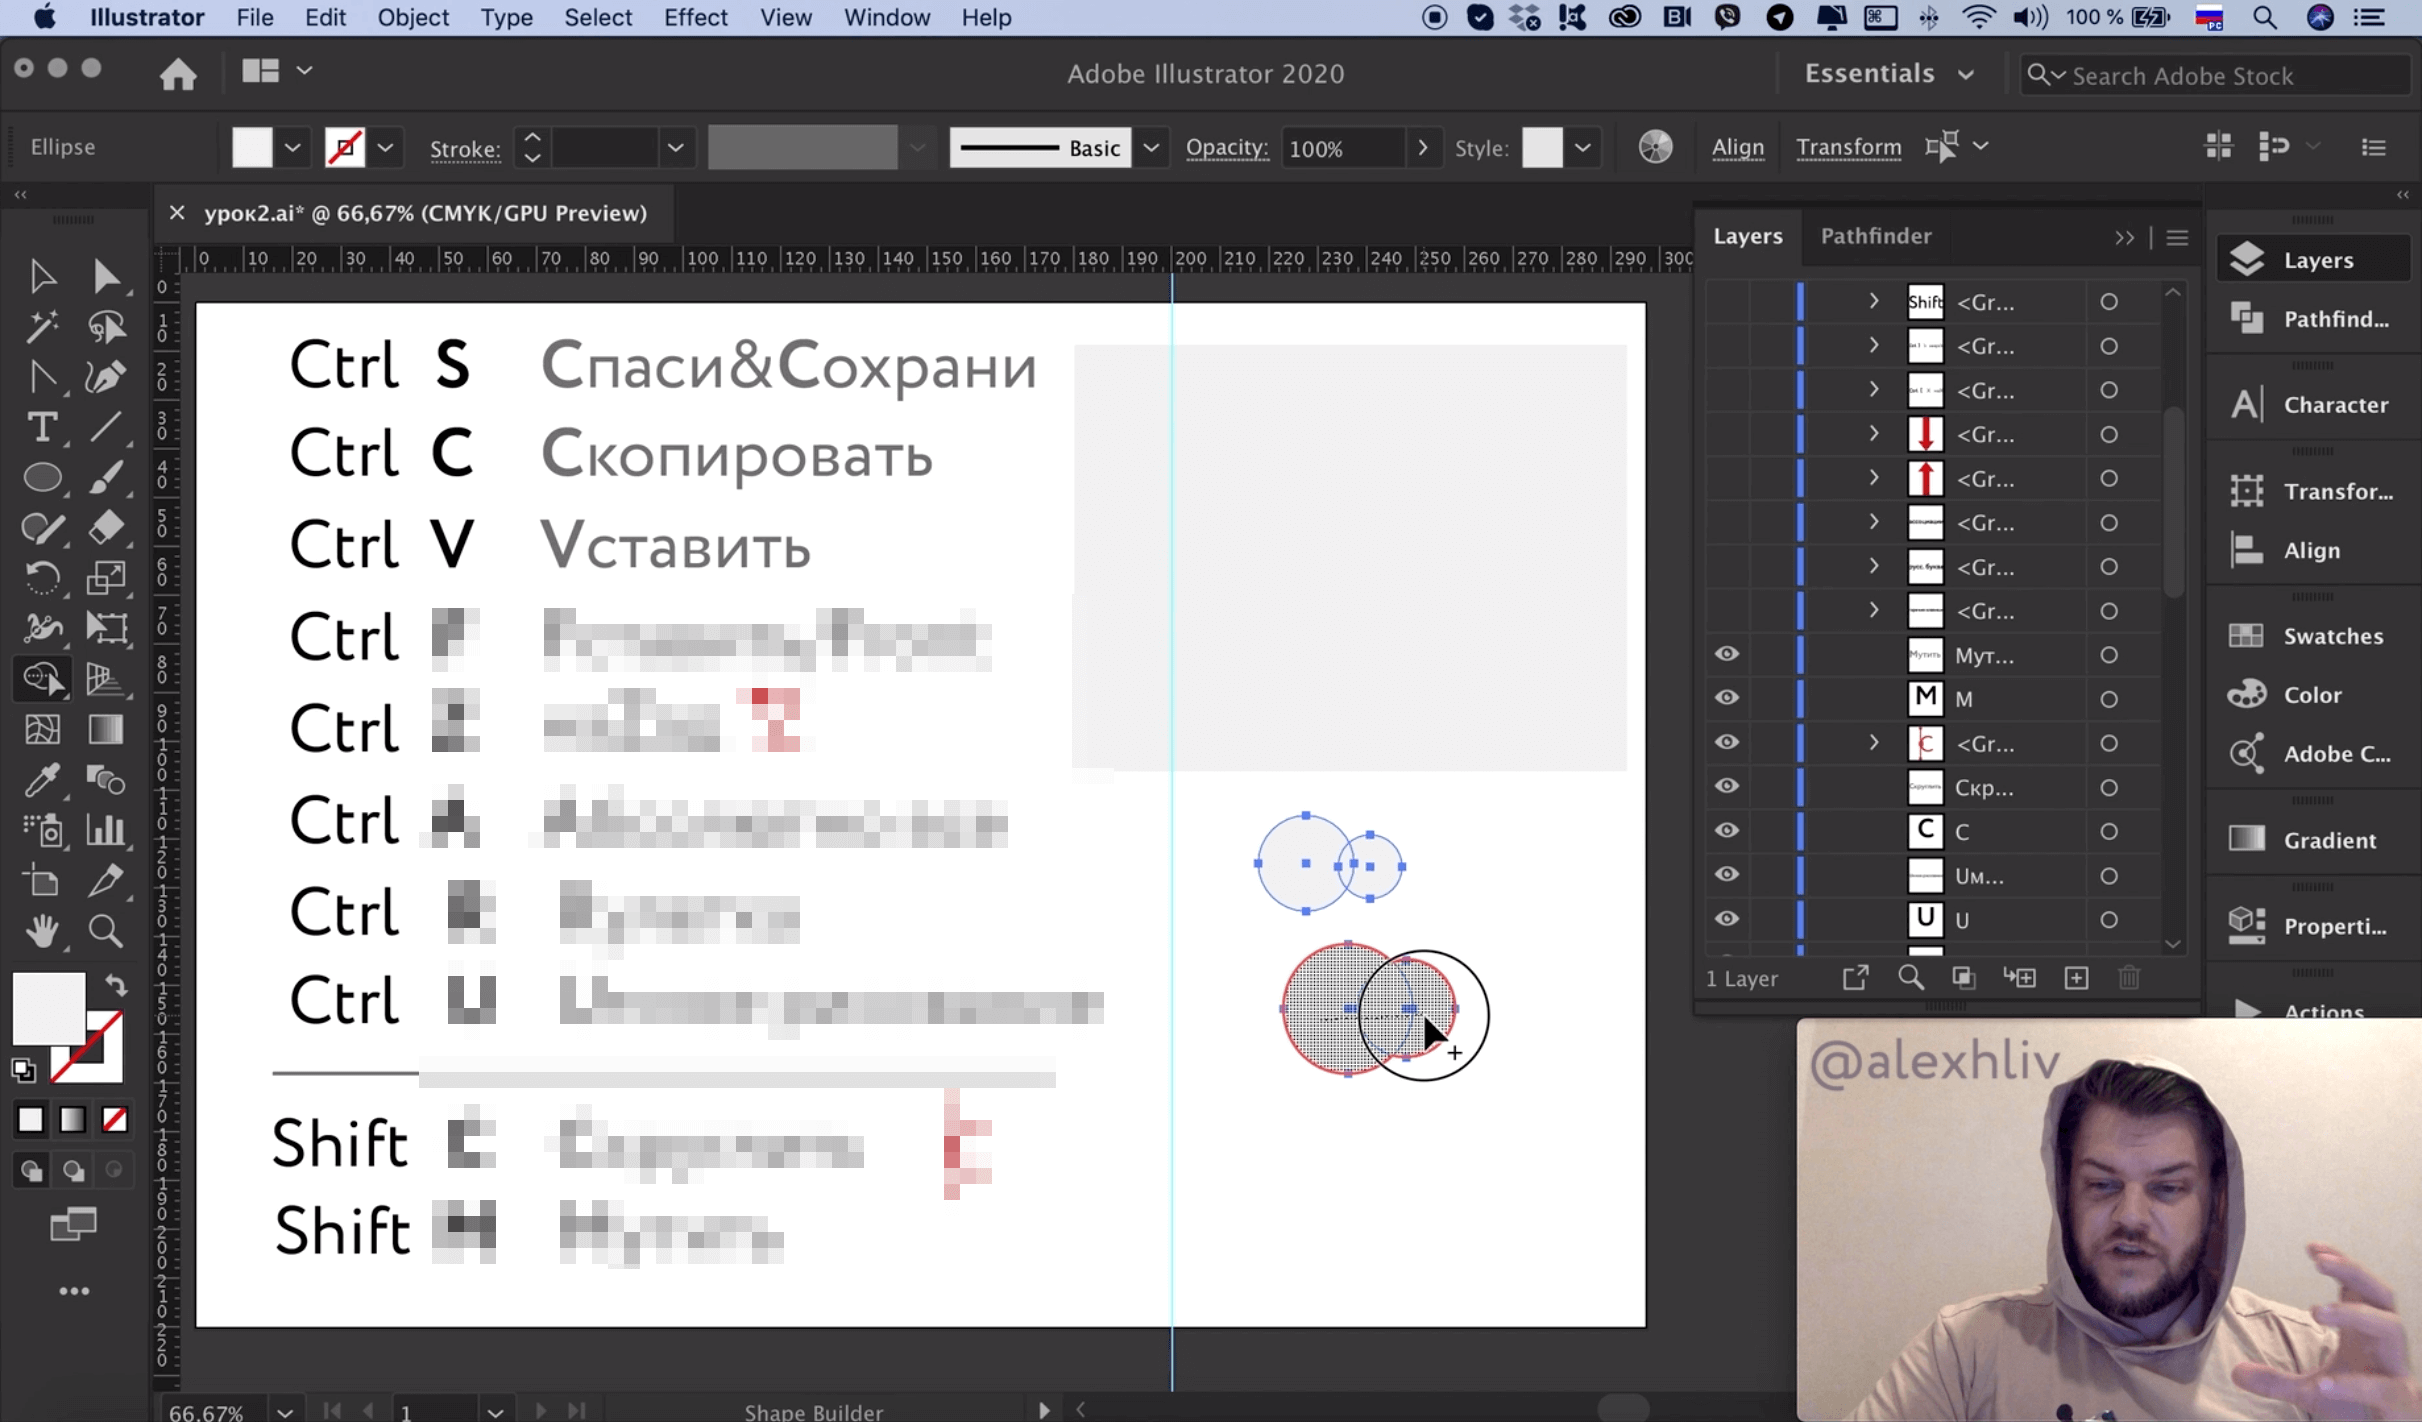
Task: Delete selection with Layers trash icon
Action: tap(2129, 978)
